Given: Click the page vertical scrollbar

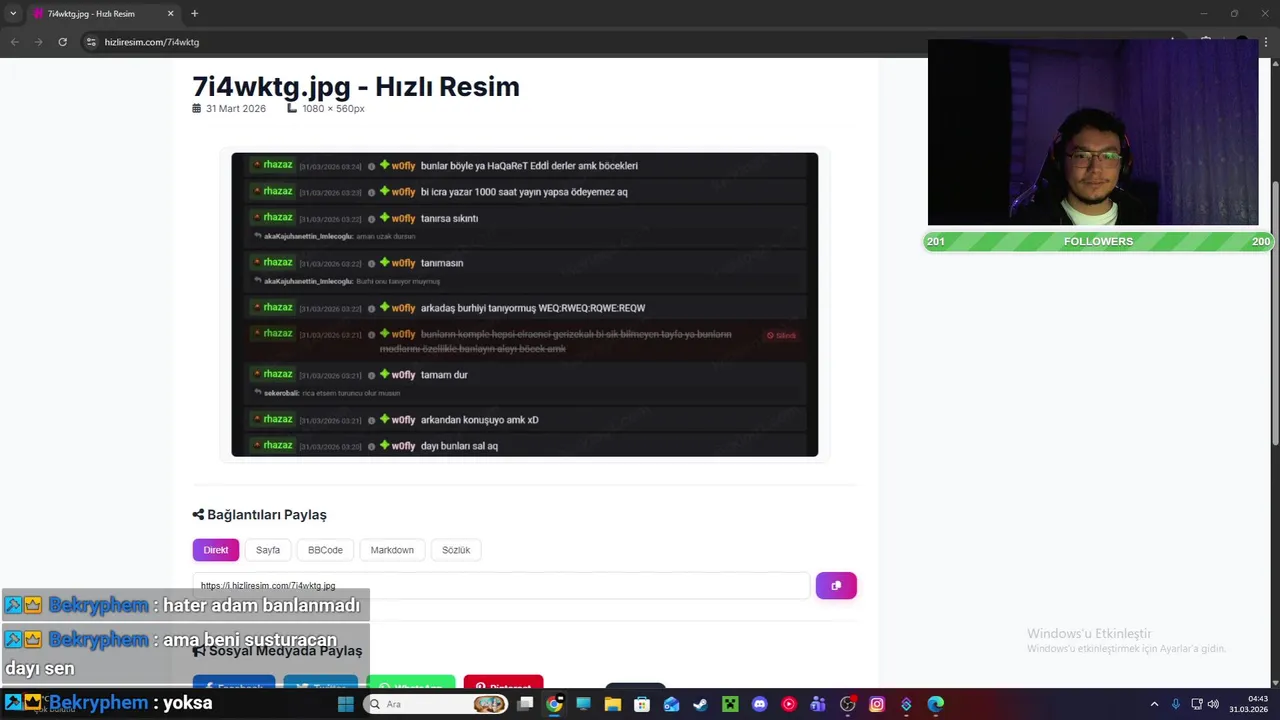Looking at the screenshot, I should pyautogui.click(x=1275, y=313).
